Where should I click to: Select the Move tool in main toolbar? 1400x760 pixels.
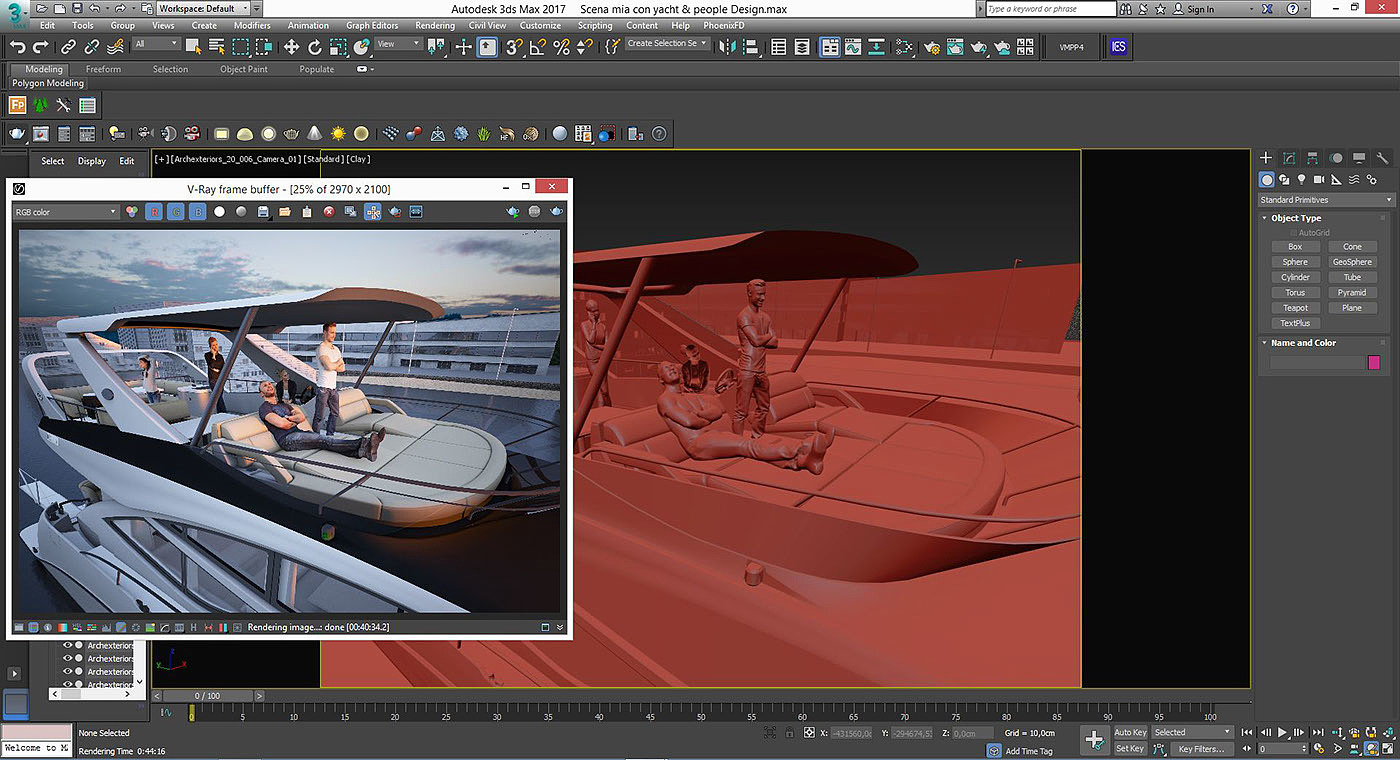(291, 47)
